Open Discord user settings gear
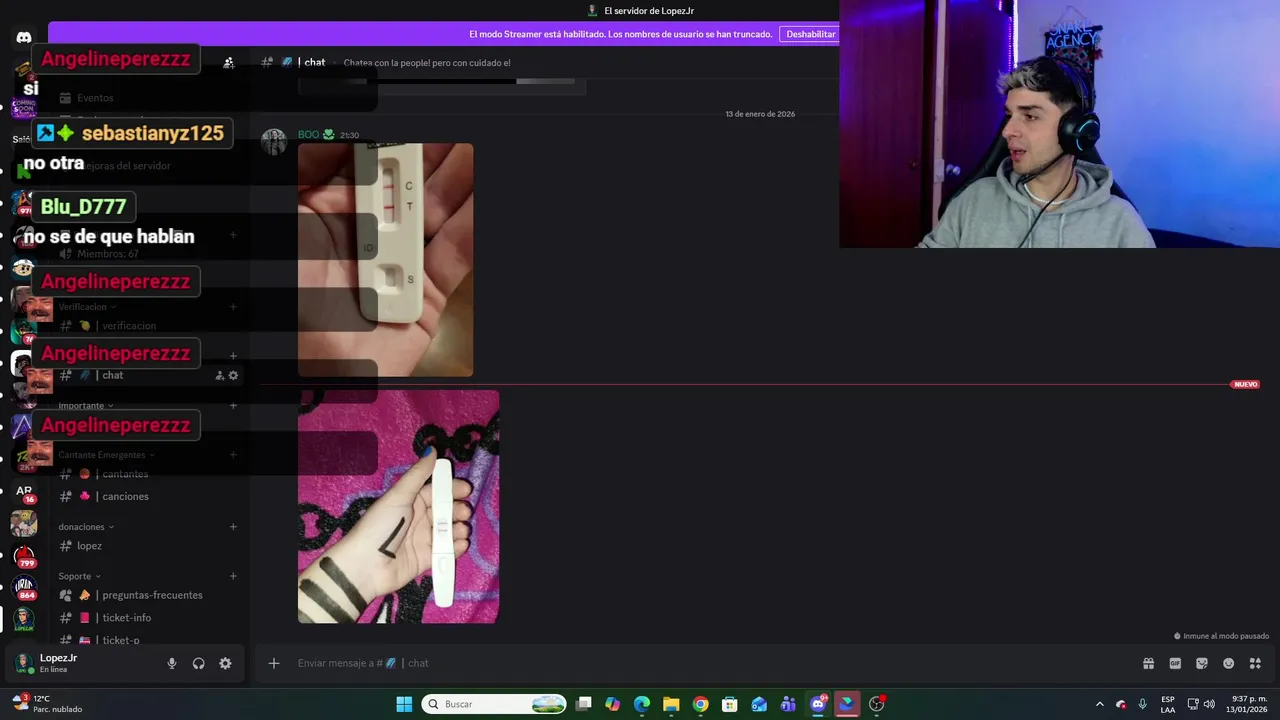 [x=225, y=663]
